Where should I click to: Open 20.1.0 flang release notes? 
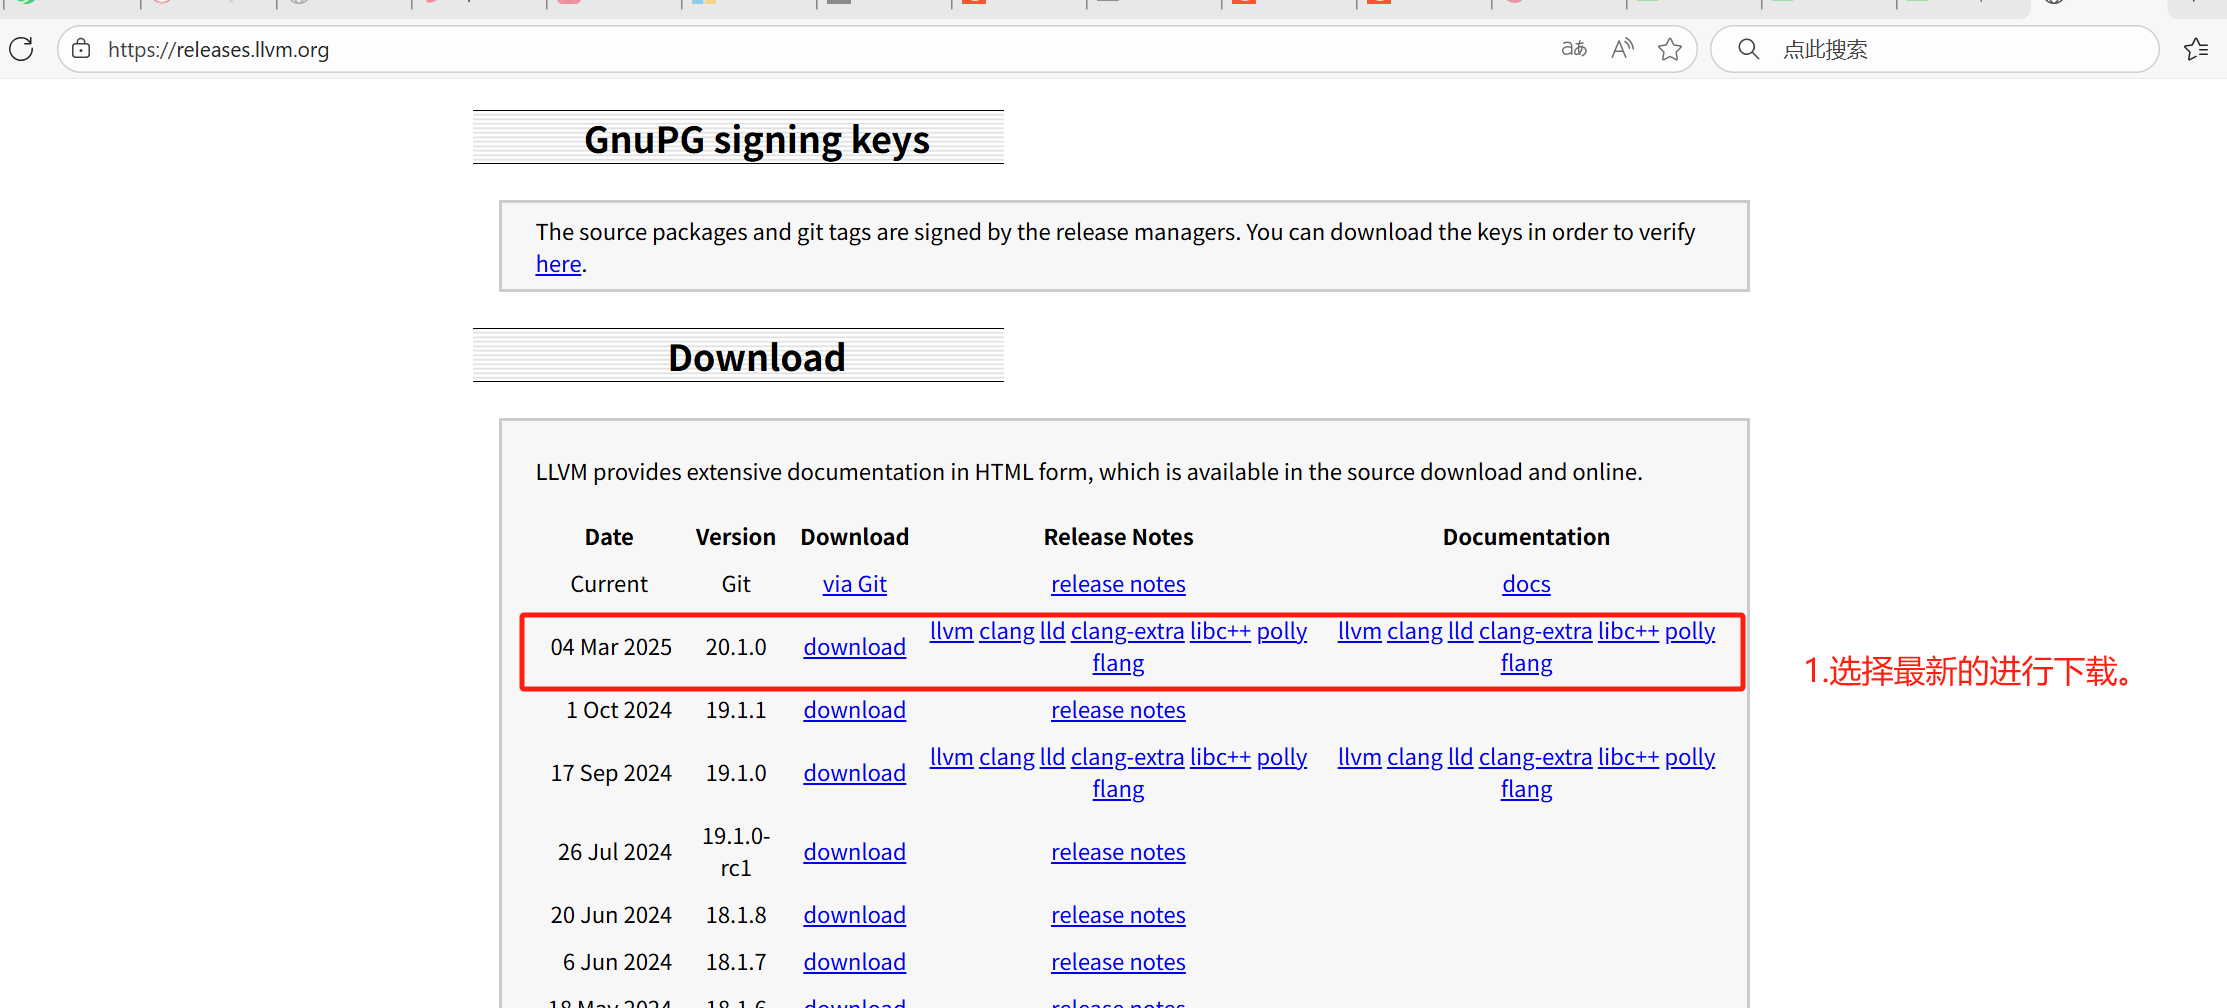pyautogui.click(x=1118, y=663)
